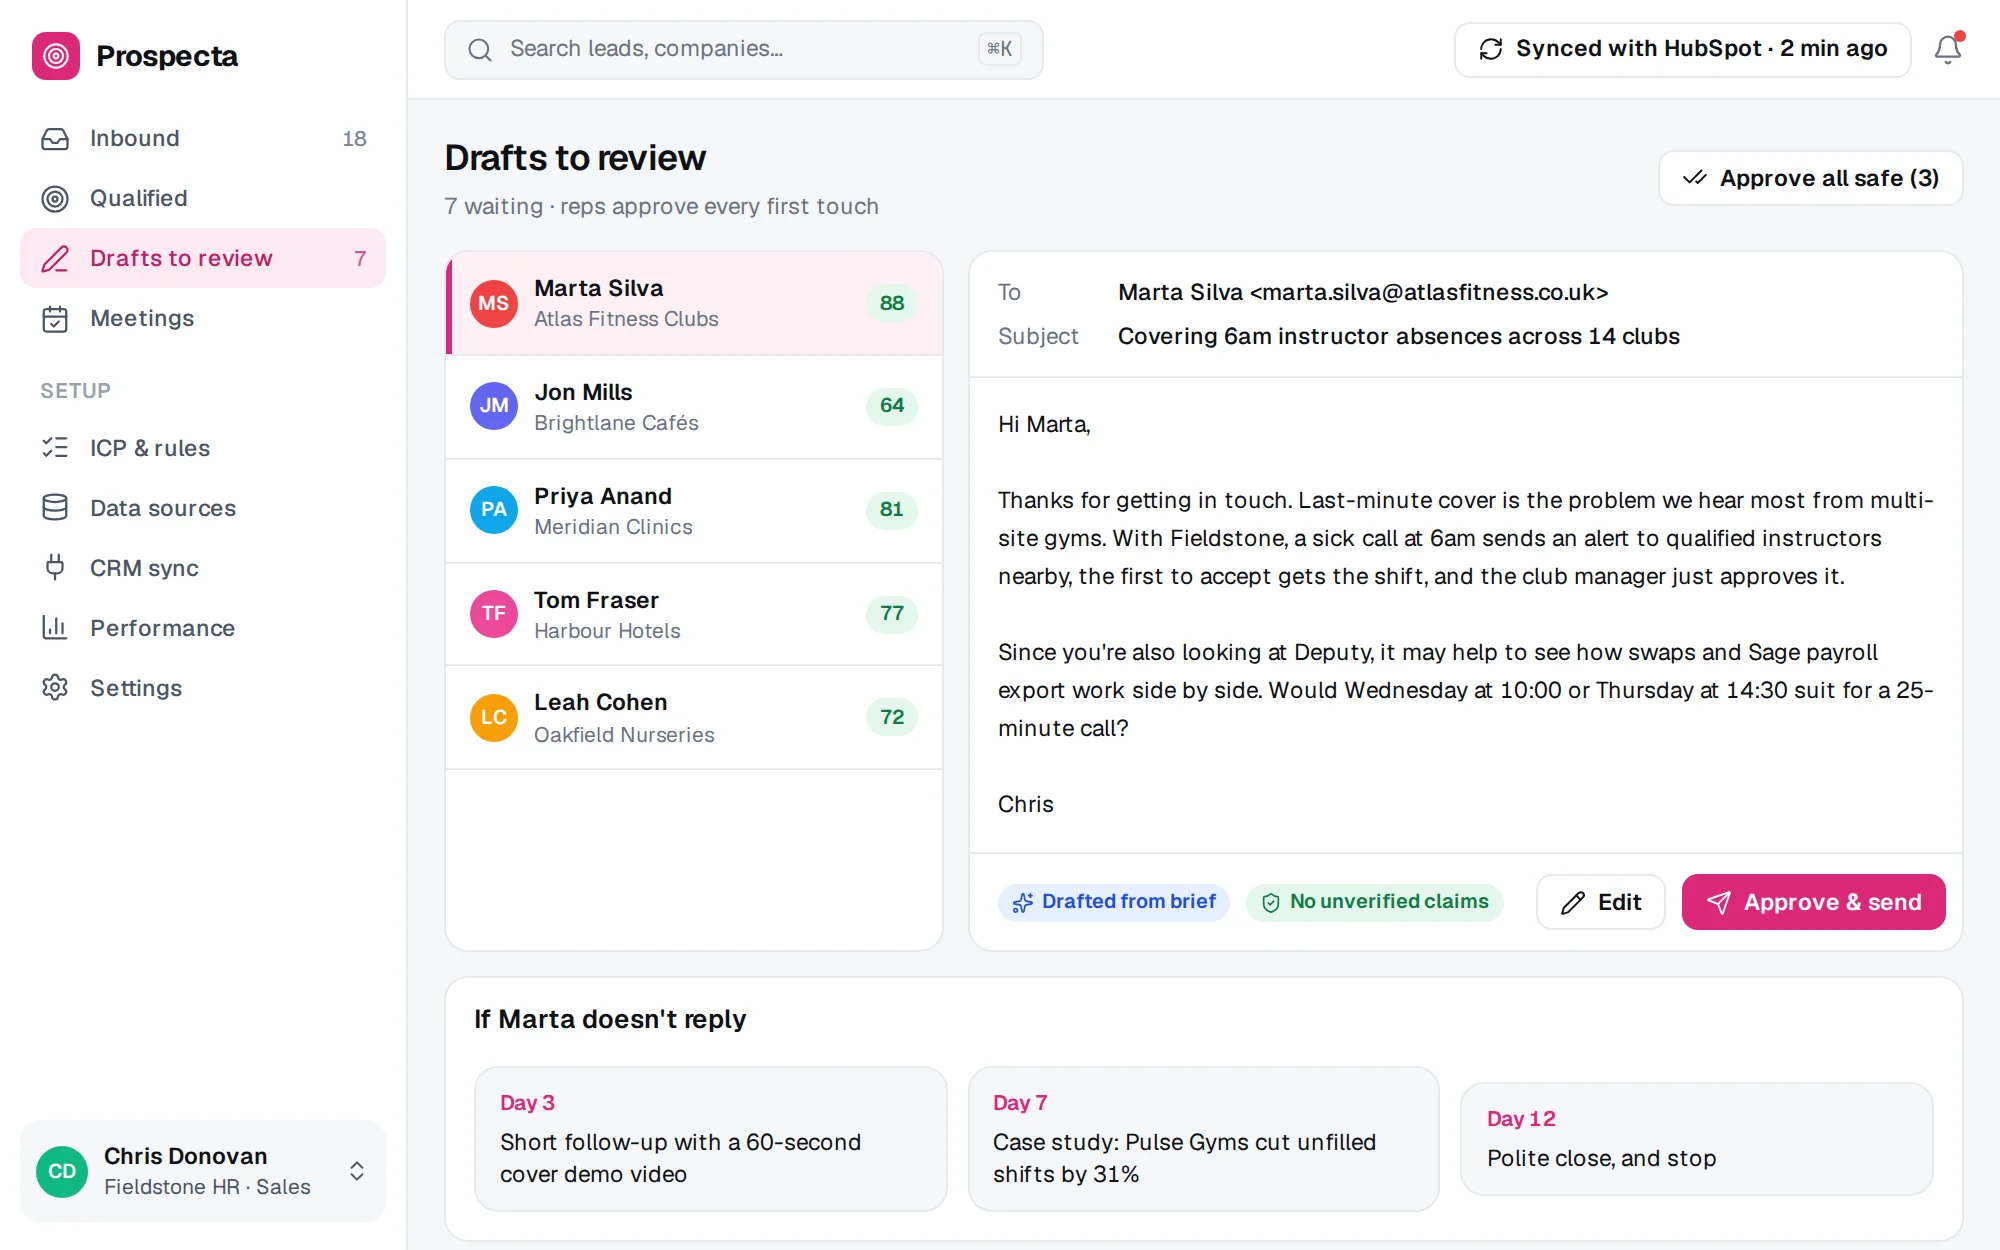
Task: Click the Edit draft button
Action: tap(1600, 902)
